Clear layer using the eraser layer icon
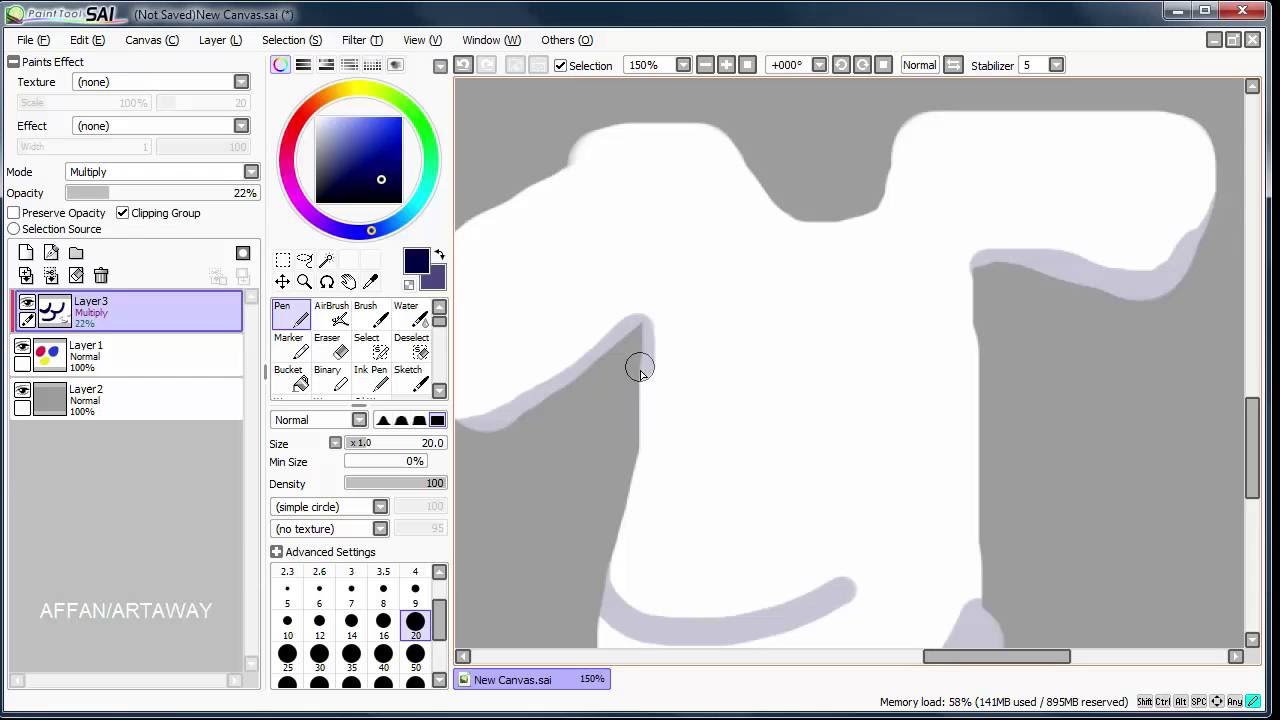This screenshot has width=1280, height=720. point(76,276)
